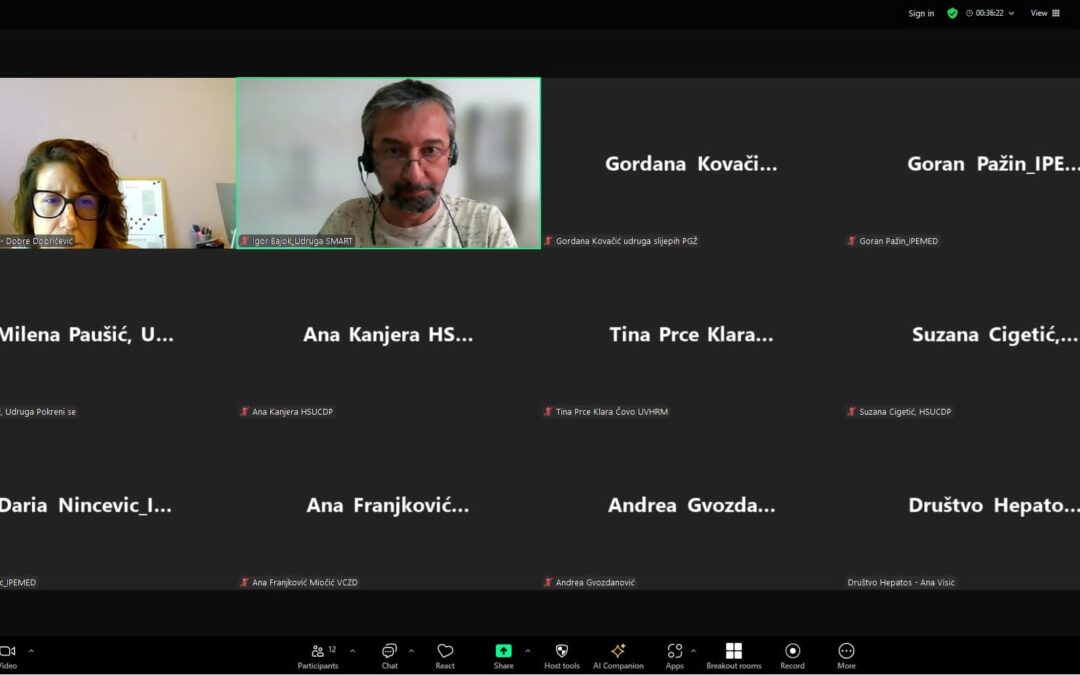Expand chat options chevron

tap(411, 651)
